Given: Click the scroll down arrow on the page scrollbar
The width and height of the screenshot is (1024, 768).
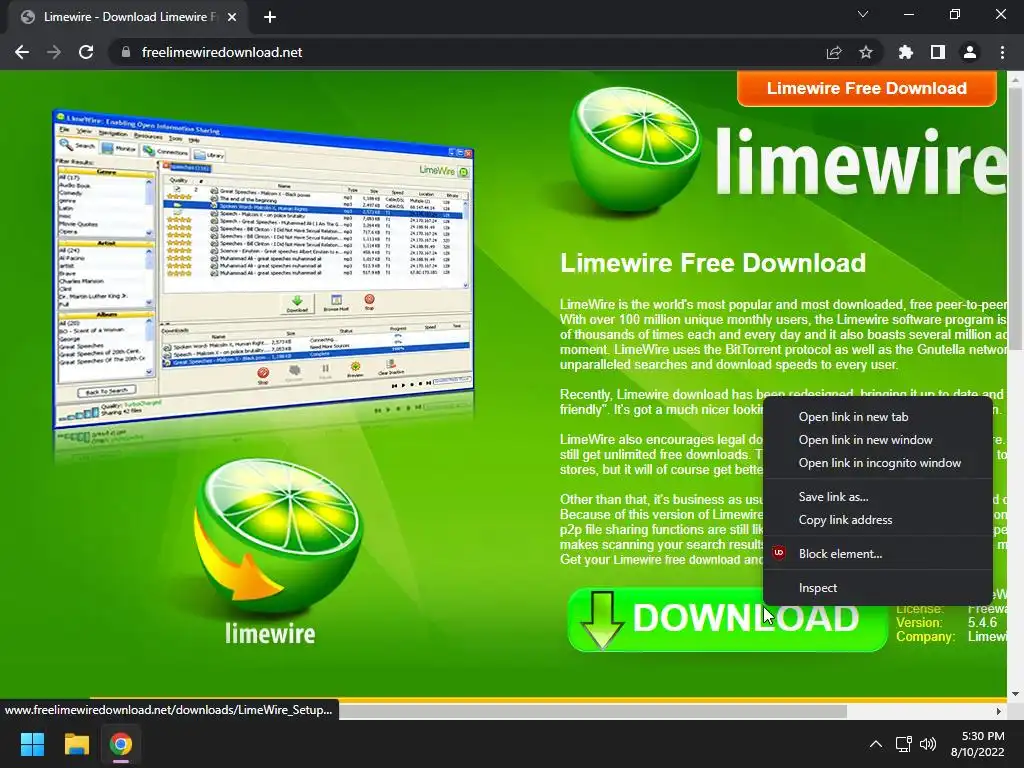Looking at the screenshot, I should pos(1016,694).
